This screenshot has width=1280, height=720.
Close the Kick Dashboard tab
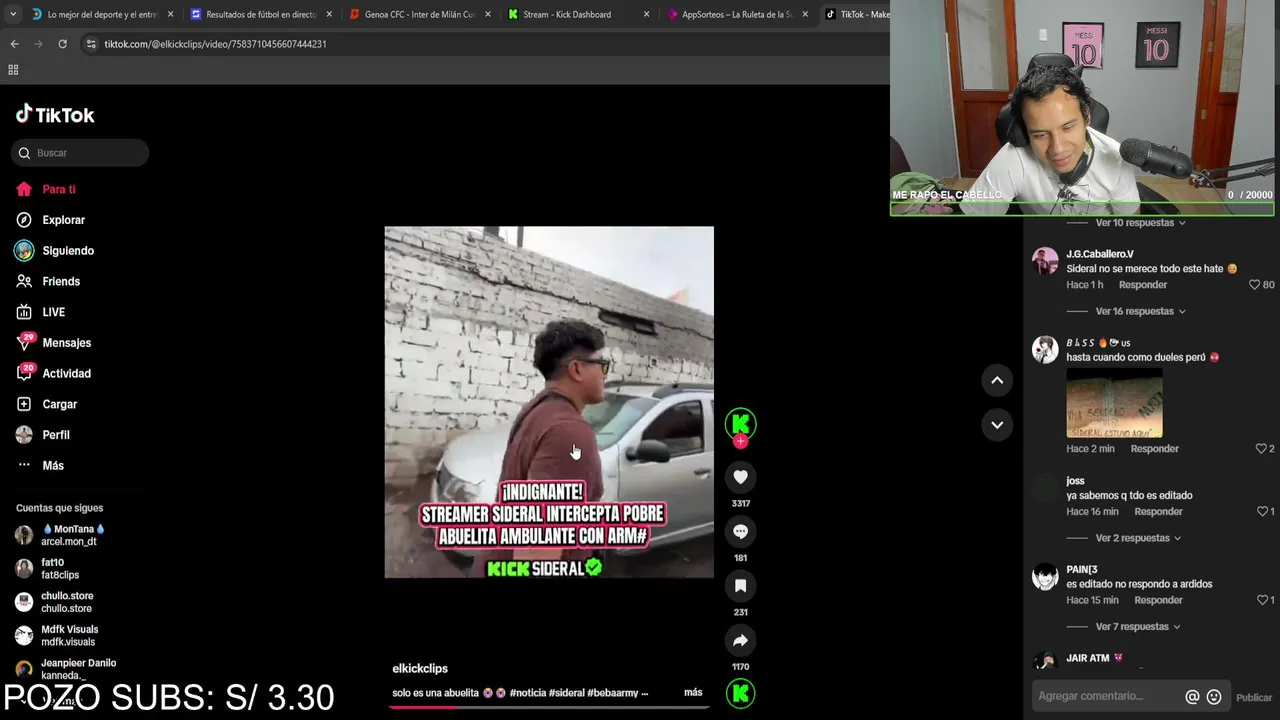pyautogui.click(x=646, y=15)
